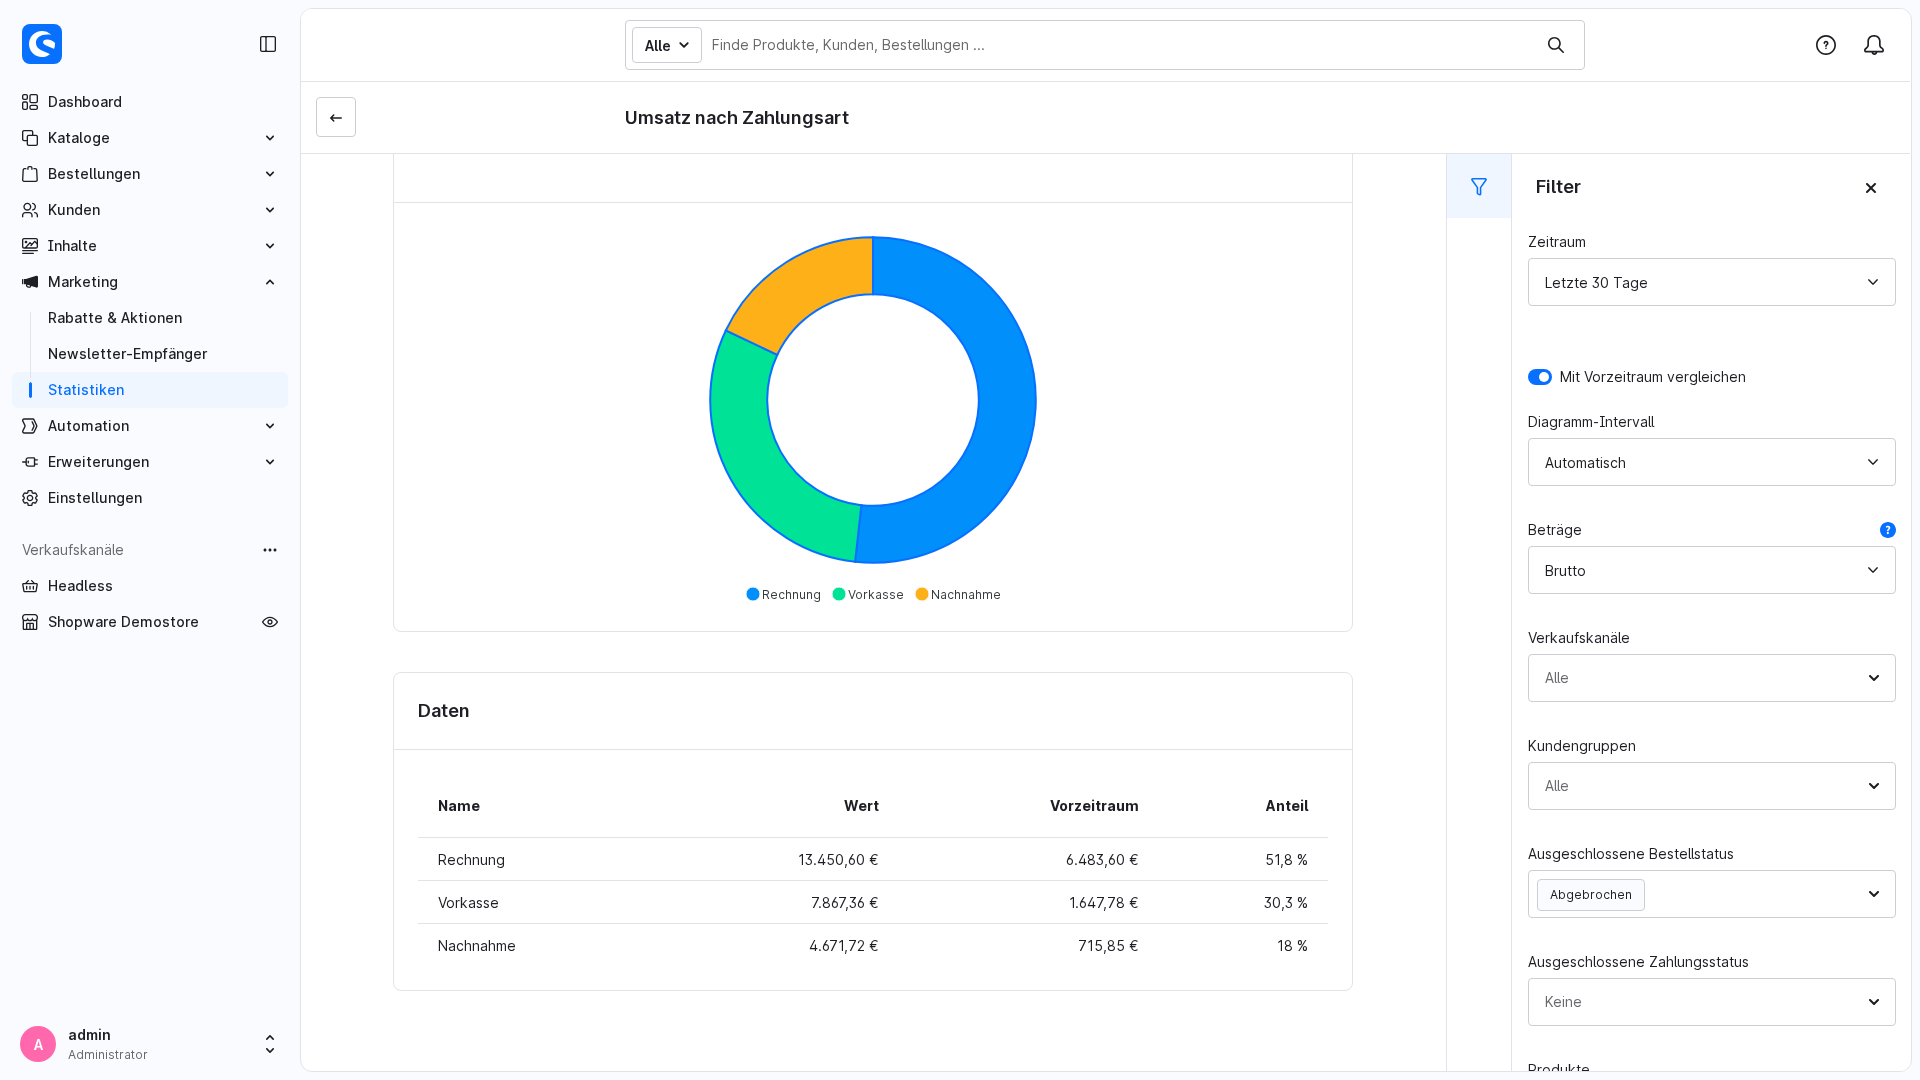Viewport: 1920px width, 1080px height.
Task: Click the Inhalte icon
Action: point(30,246)
